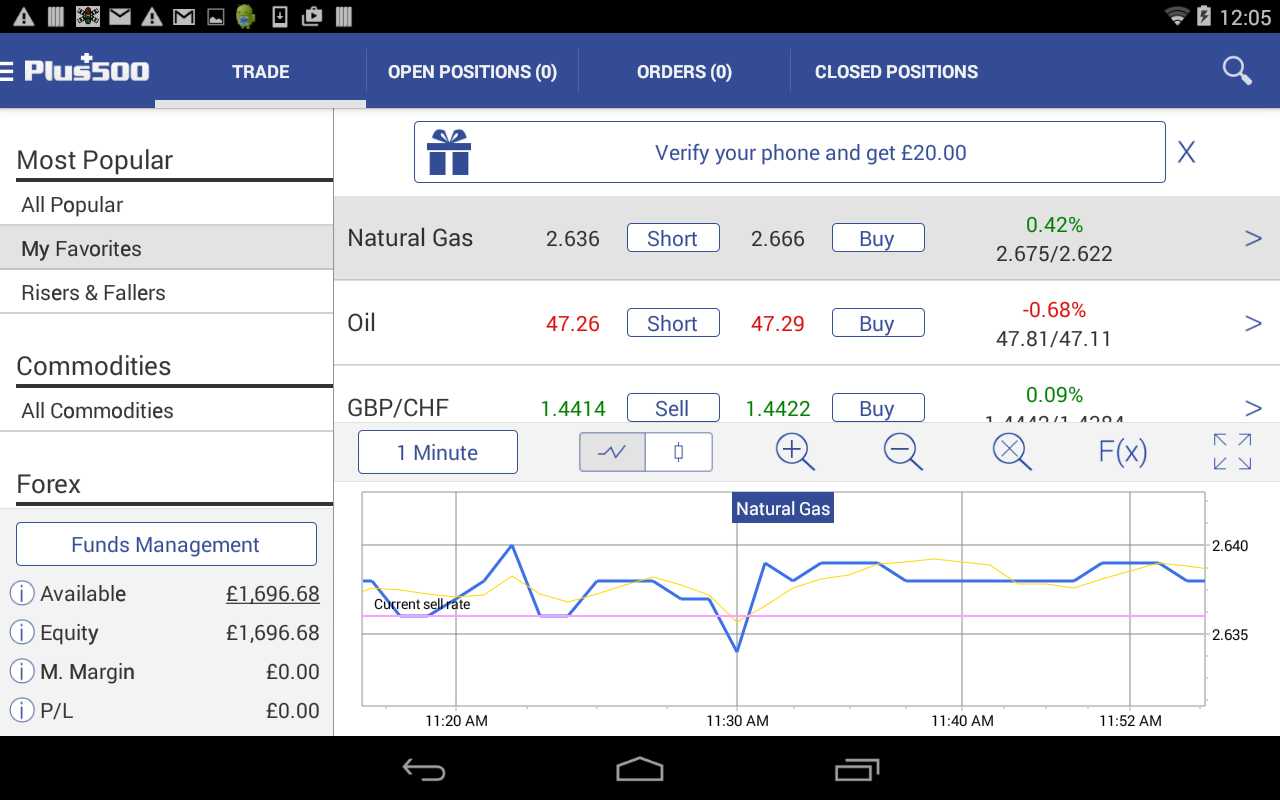The height and width of the screenshot is (800, 1280).
Task: Show info for Available balance
Action: tap(22, 593)
